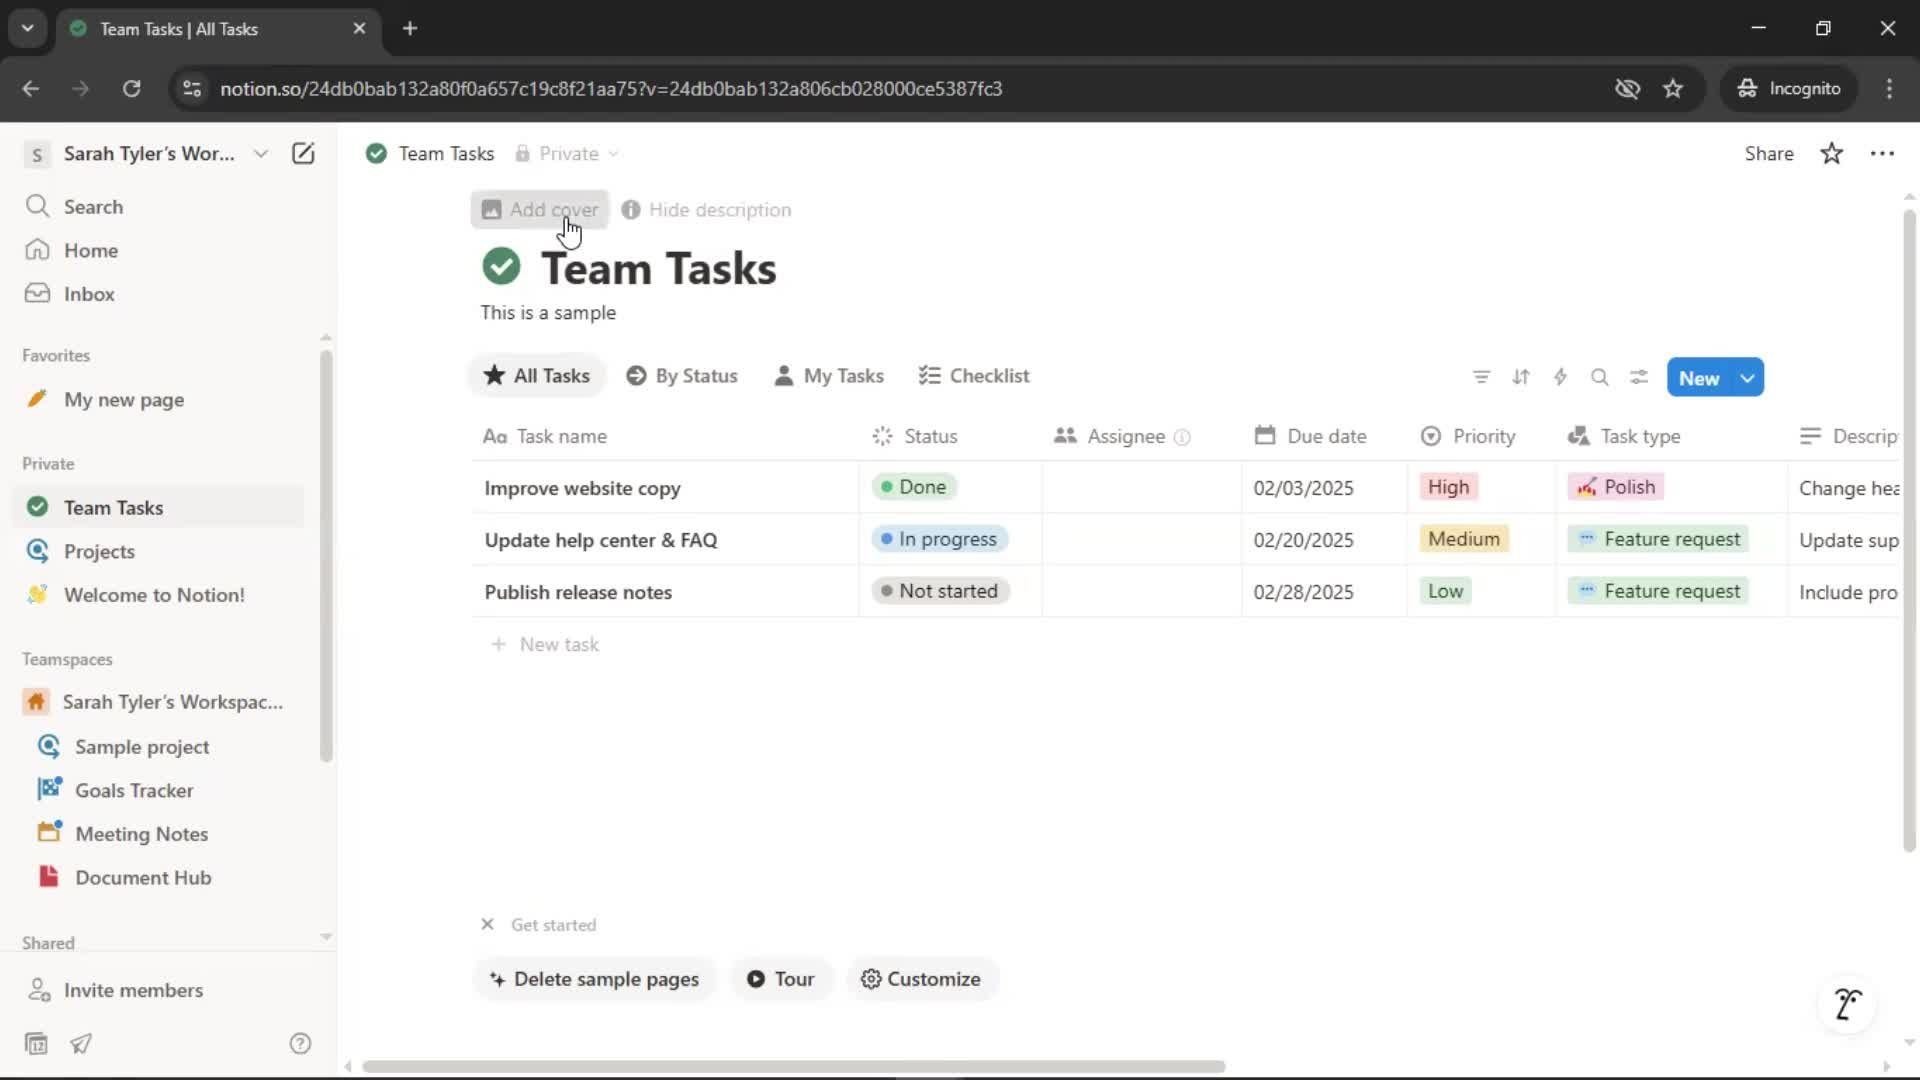Click the database search magnifier icon
Image resolution: width=1920 pixels, height=1080 pixels.
click(x=1599, y=377)
